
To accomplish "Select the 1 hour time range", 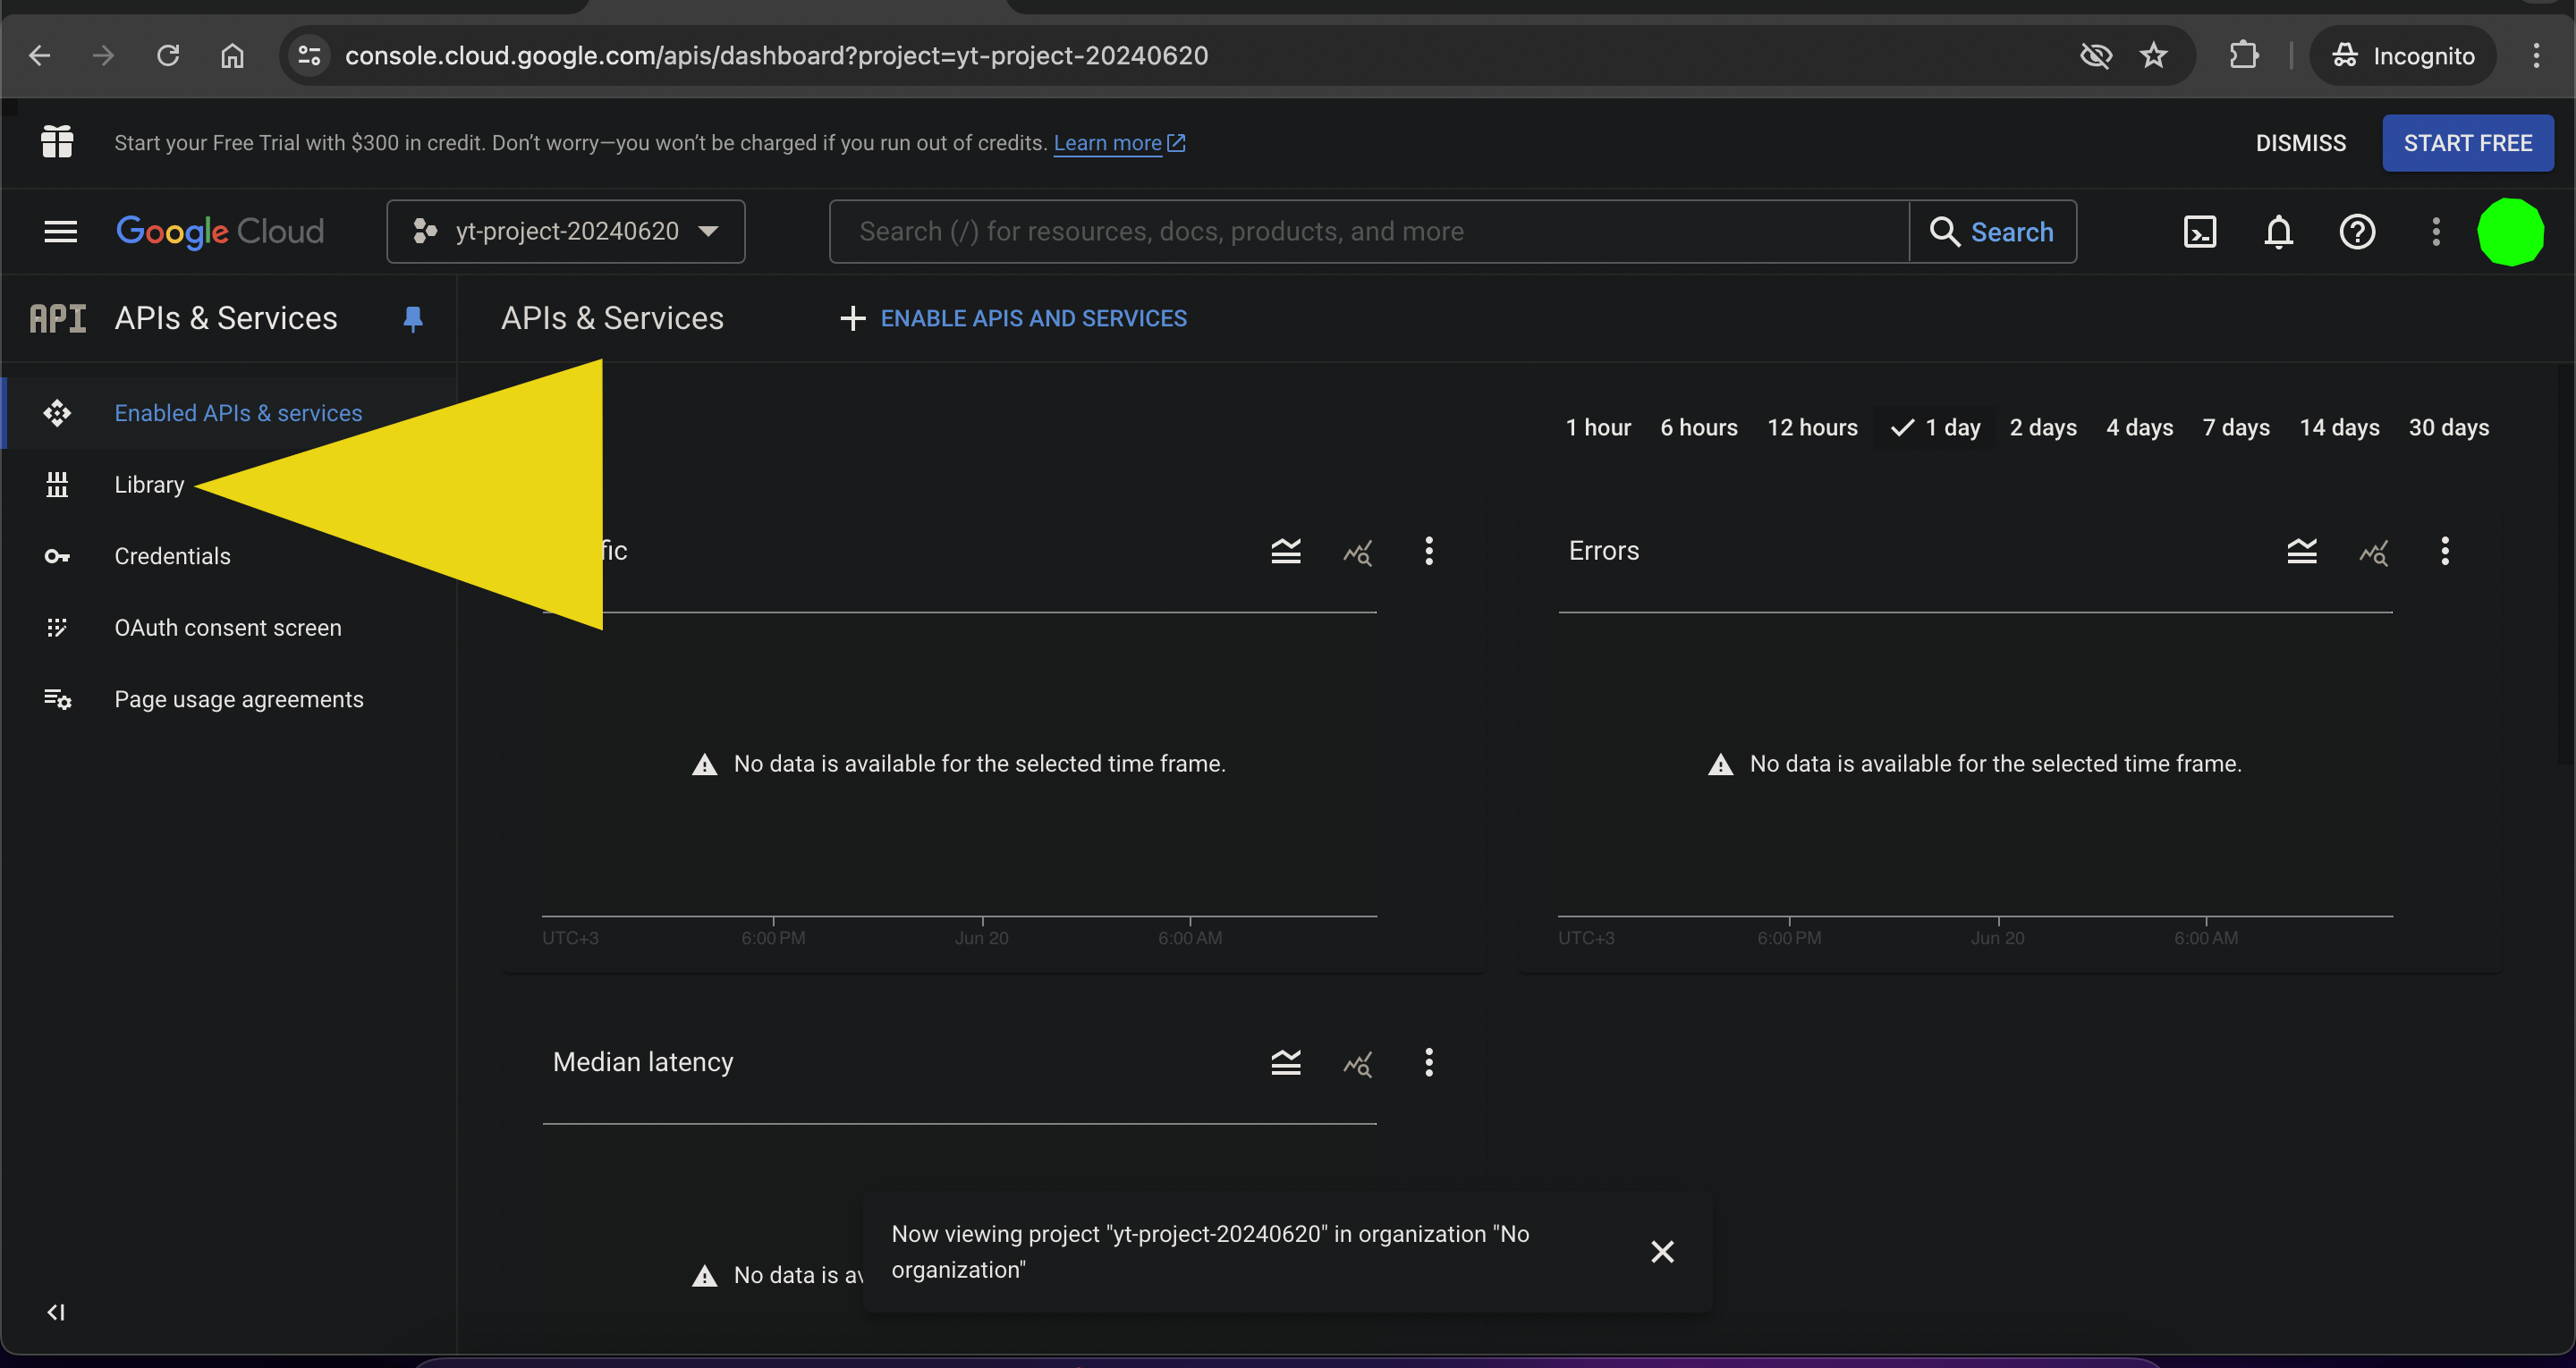I will pyautogui.click(x=1598, y=428).
